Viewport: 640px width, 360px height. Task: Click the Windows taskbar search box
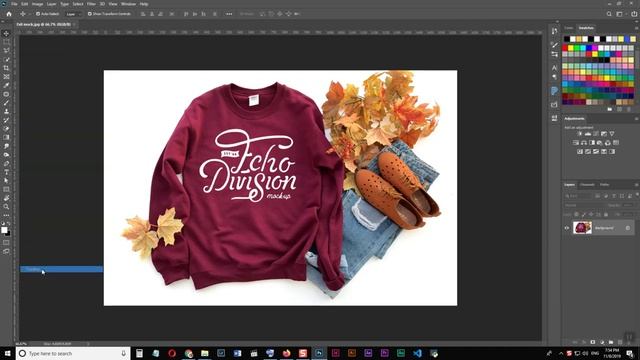[x=73, y=353]
